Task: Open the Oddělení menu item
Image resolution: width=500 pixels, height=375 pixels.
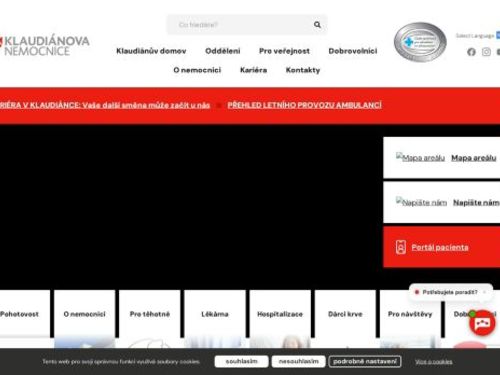Action: click(223, 51)
